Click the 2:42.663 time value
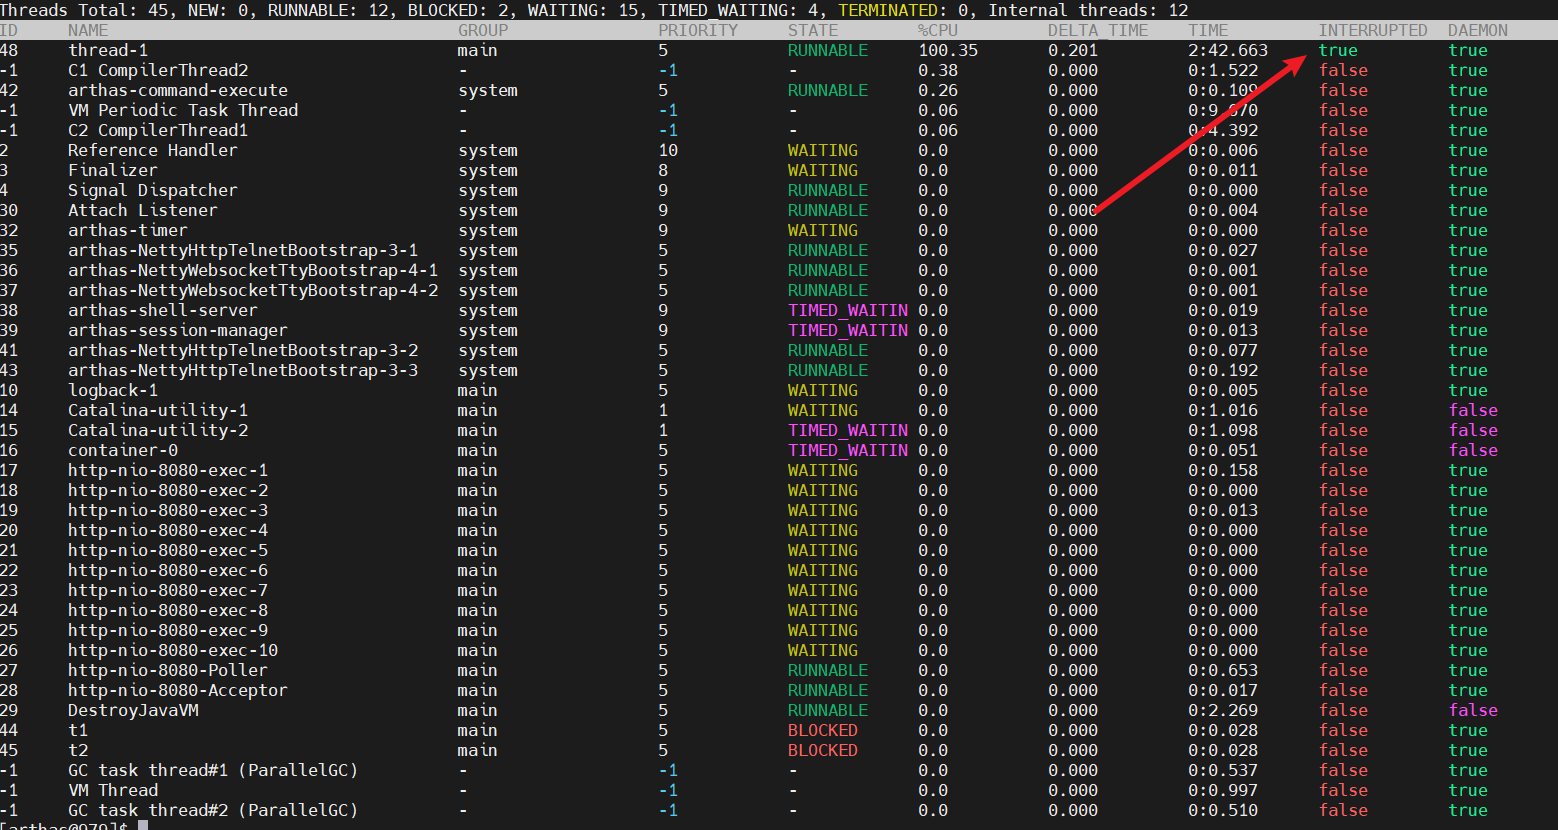 click(x=1227, y=50)
